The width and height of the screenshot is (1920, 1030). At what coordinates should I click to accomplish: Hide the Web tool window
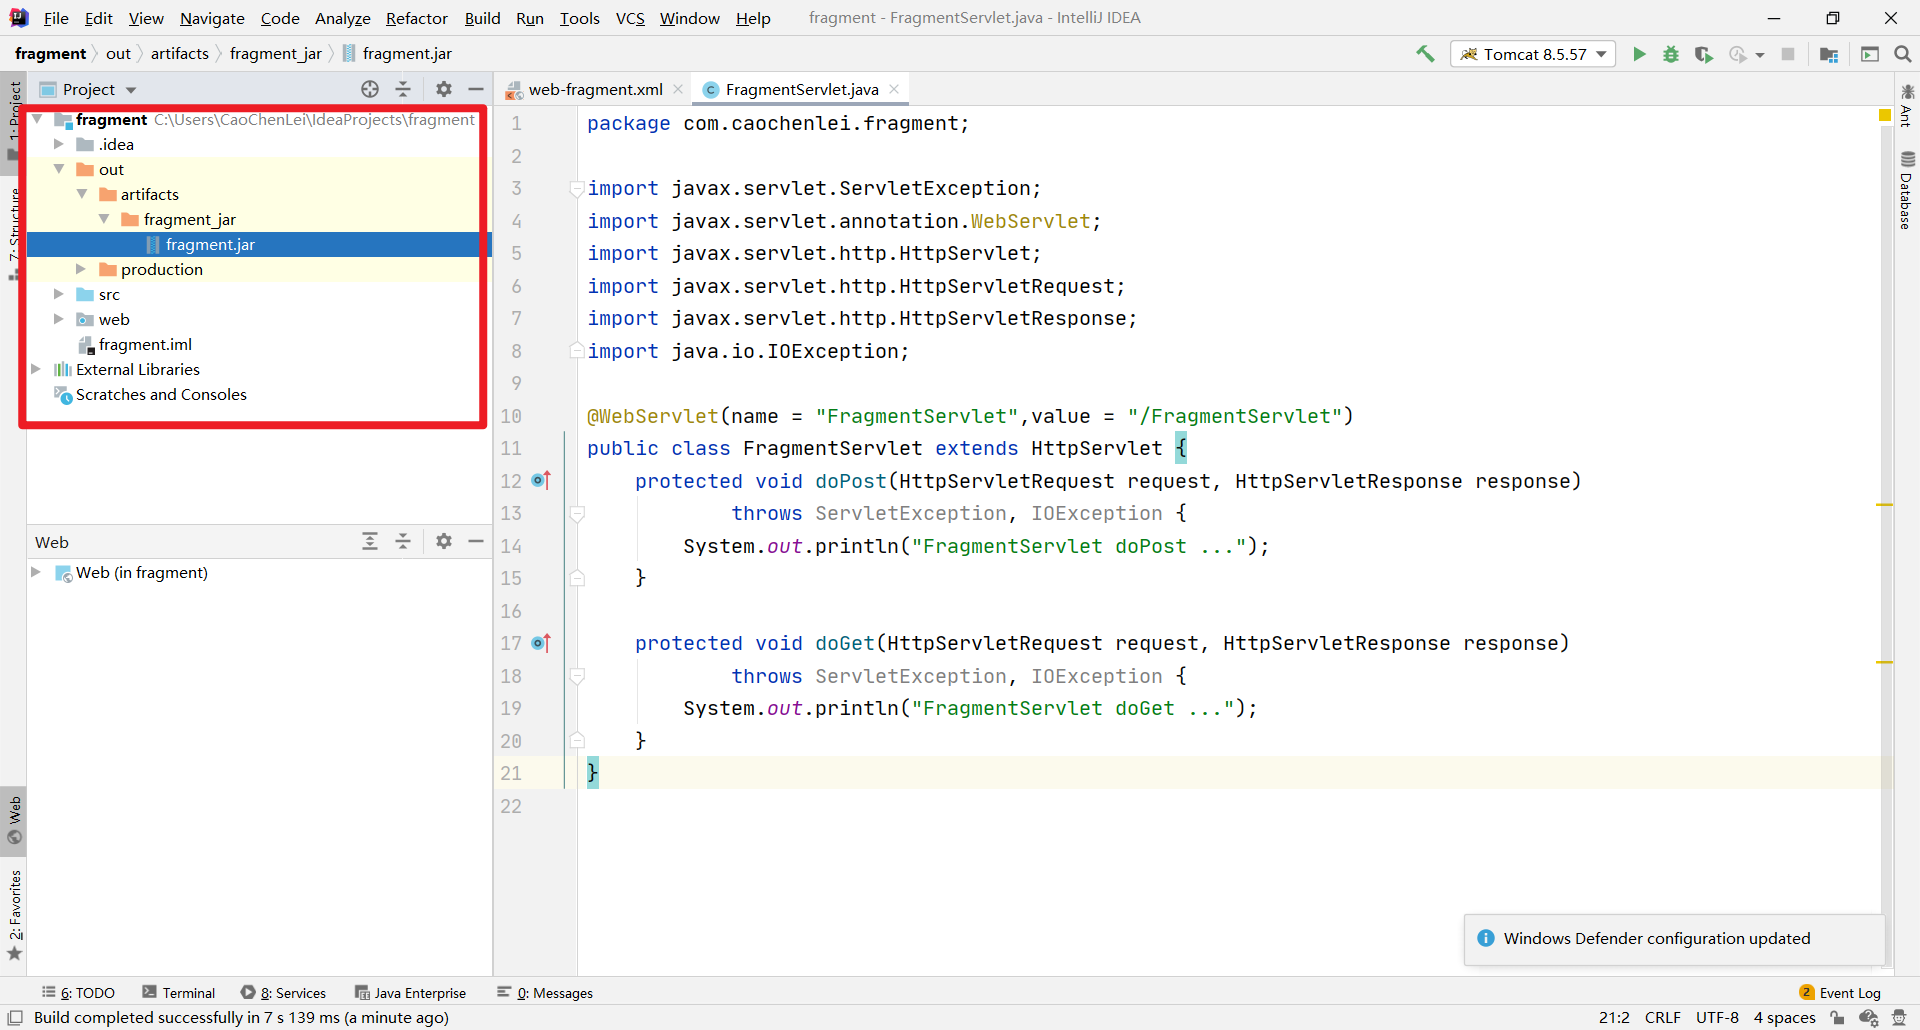[x=476, y=541]
